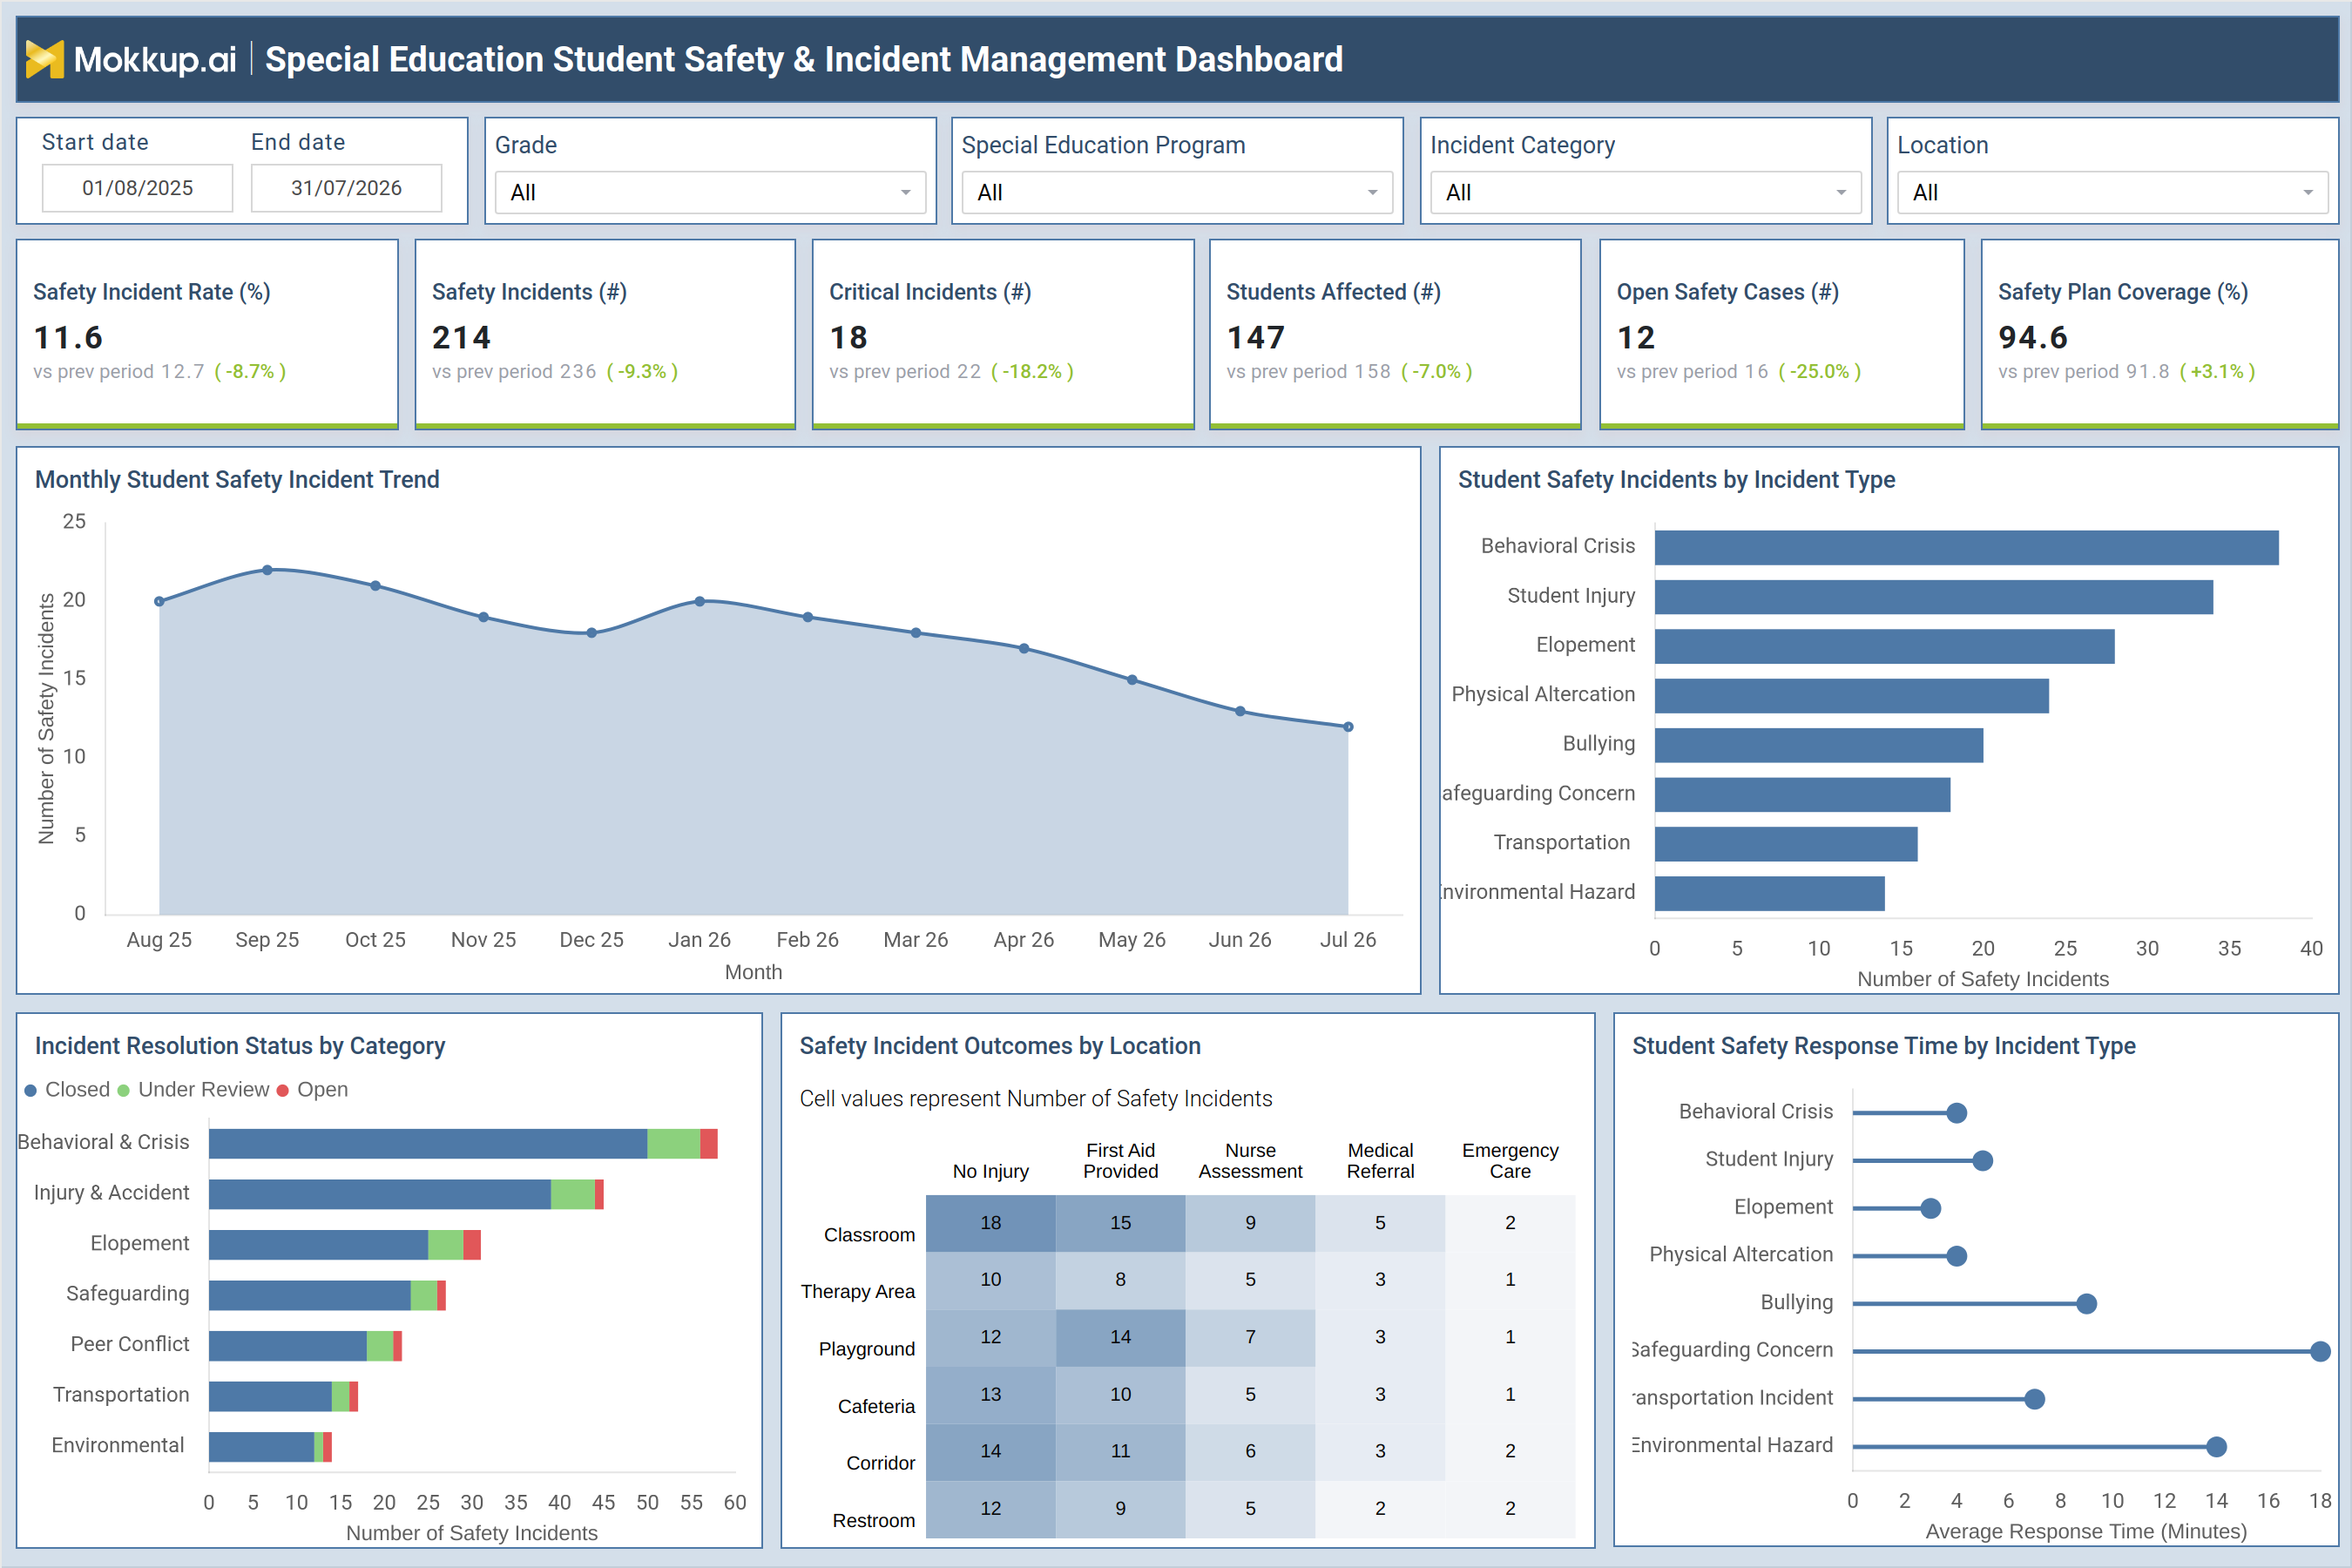Click the Peer Conflict closed bar segment
Screen dimensions: 2352x1568
coord(288,1345)
